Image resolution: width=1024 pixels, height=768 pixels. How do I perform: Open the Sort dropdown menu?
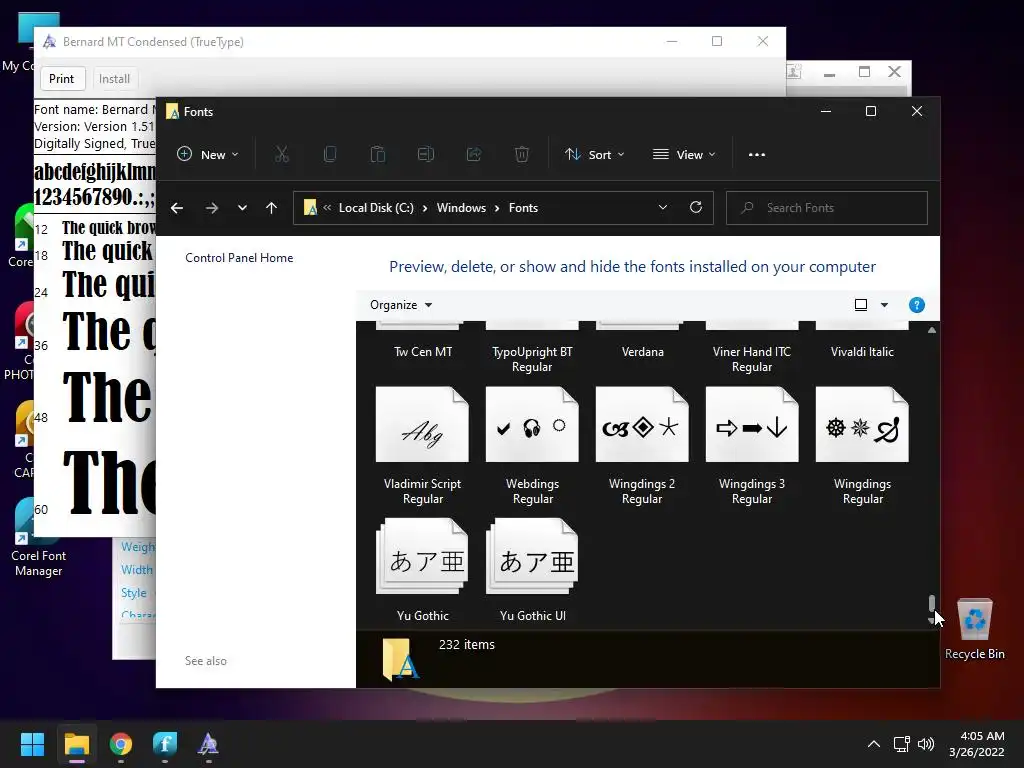coord(595,155)
